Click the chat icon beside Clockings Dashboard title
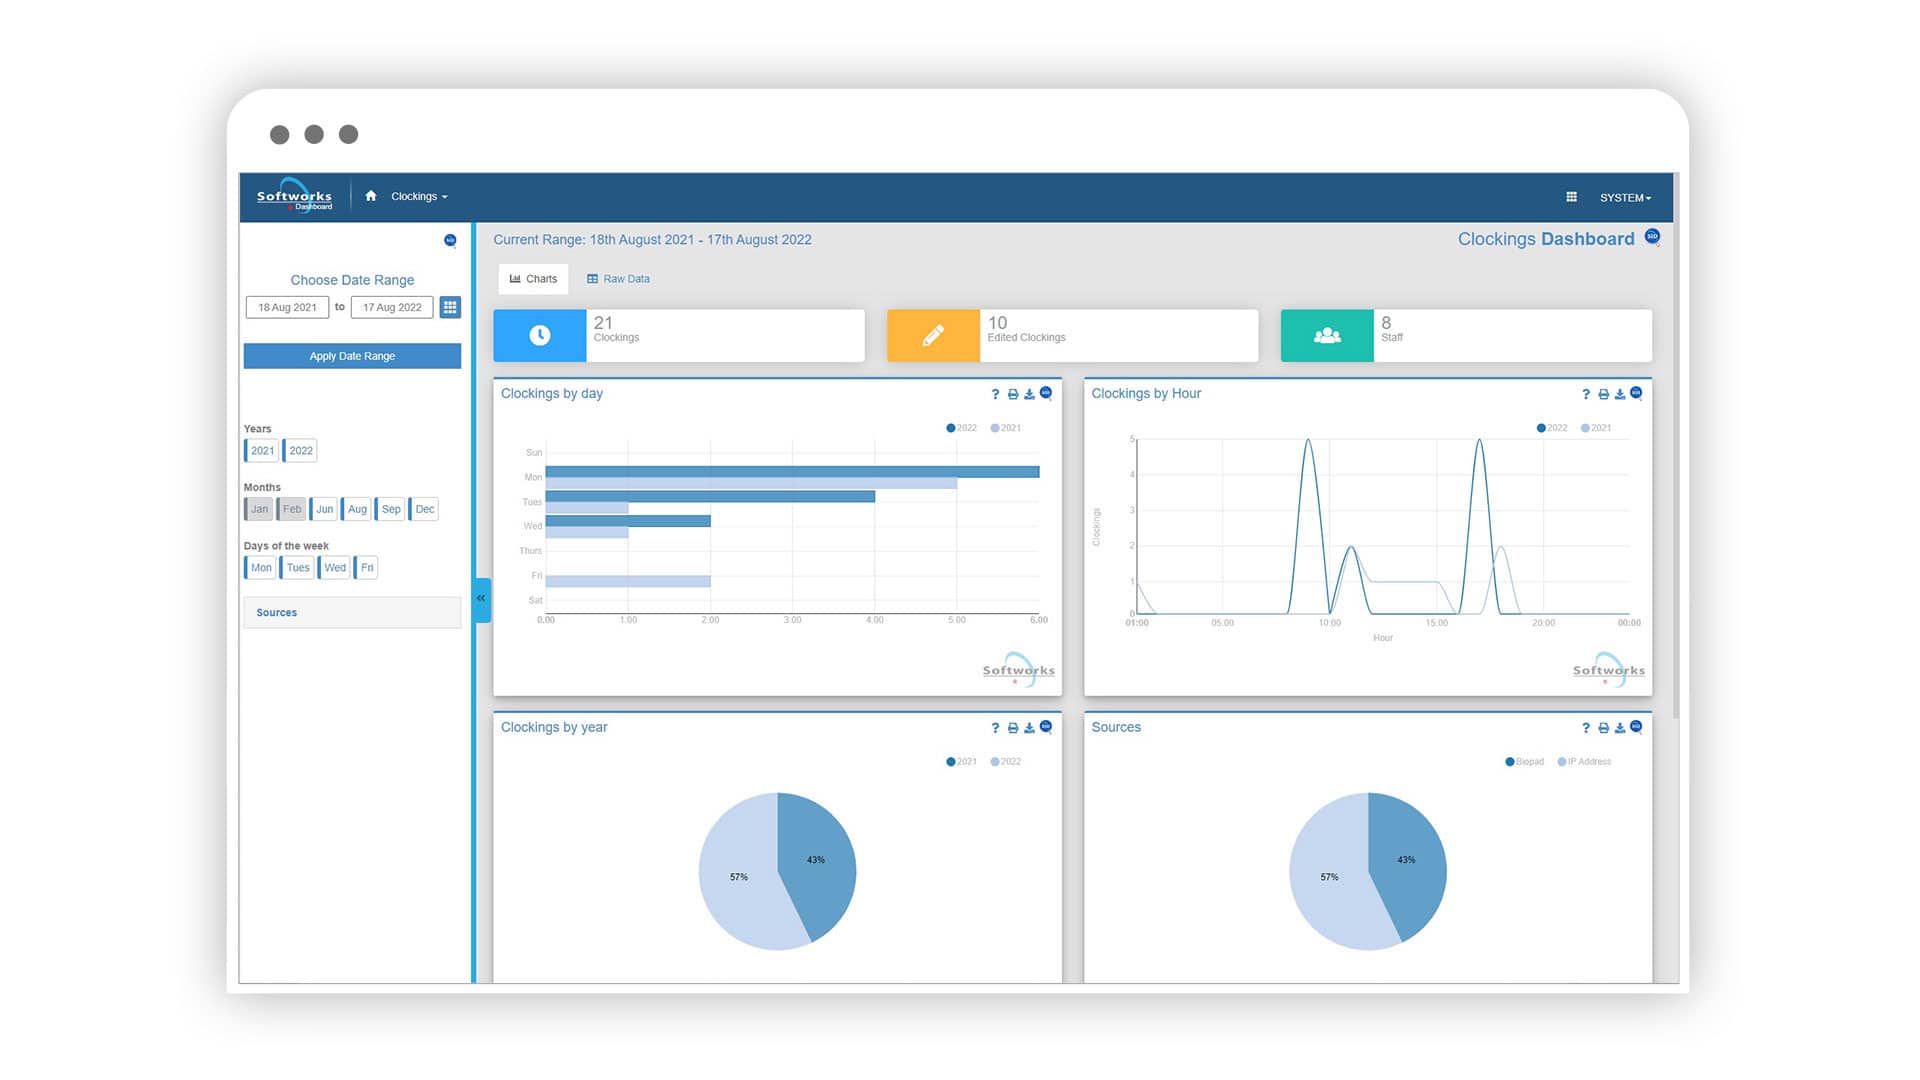Screen dimensions: 1920x1080 [x=1652, y=237]
